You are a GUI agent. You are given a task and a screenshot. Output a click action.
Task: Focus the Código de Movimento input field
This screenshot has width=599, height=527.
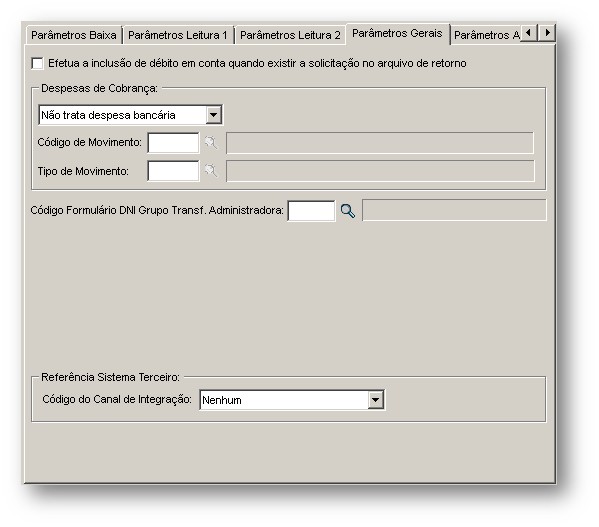tap(173, 143)
